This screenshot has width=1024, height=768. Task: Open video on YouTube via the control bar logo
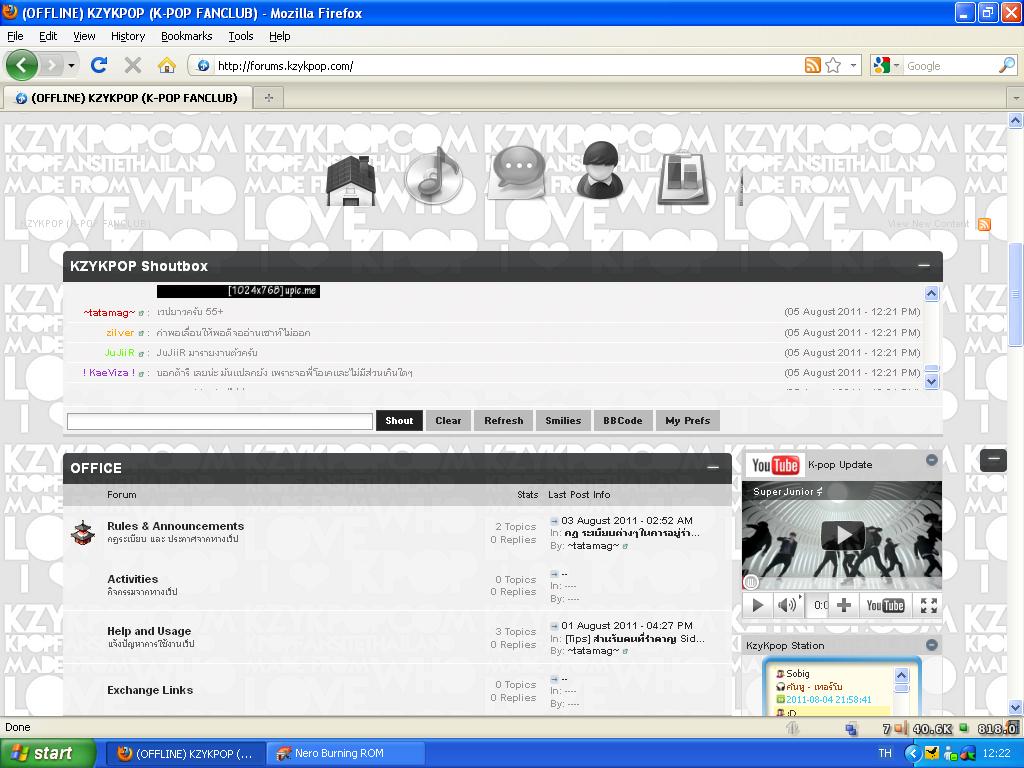point(885,605)
